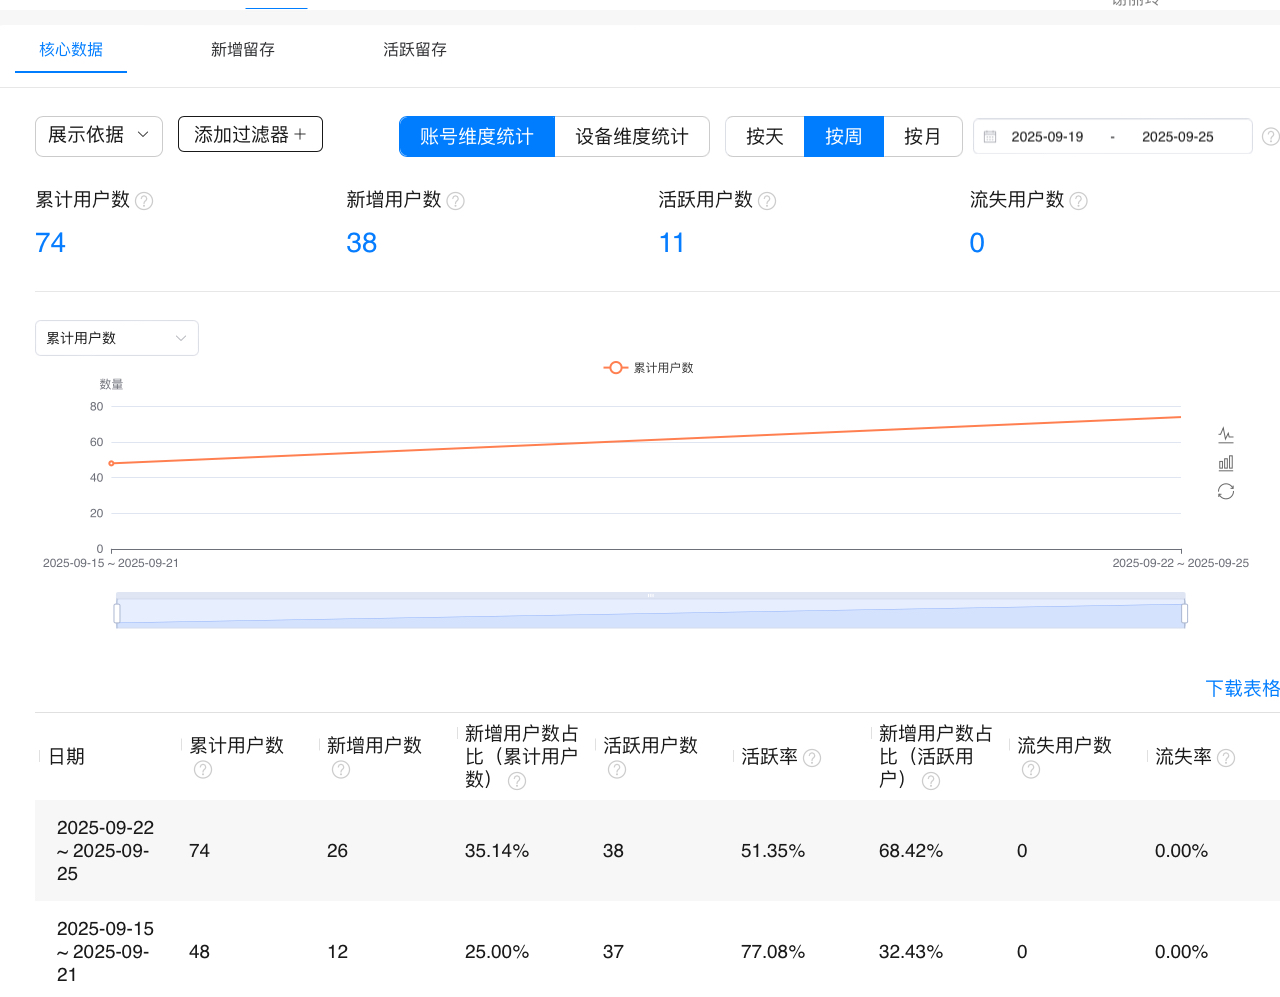Toggle 累计用户数 series in chart legend

[x=649, y=368]
